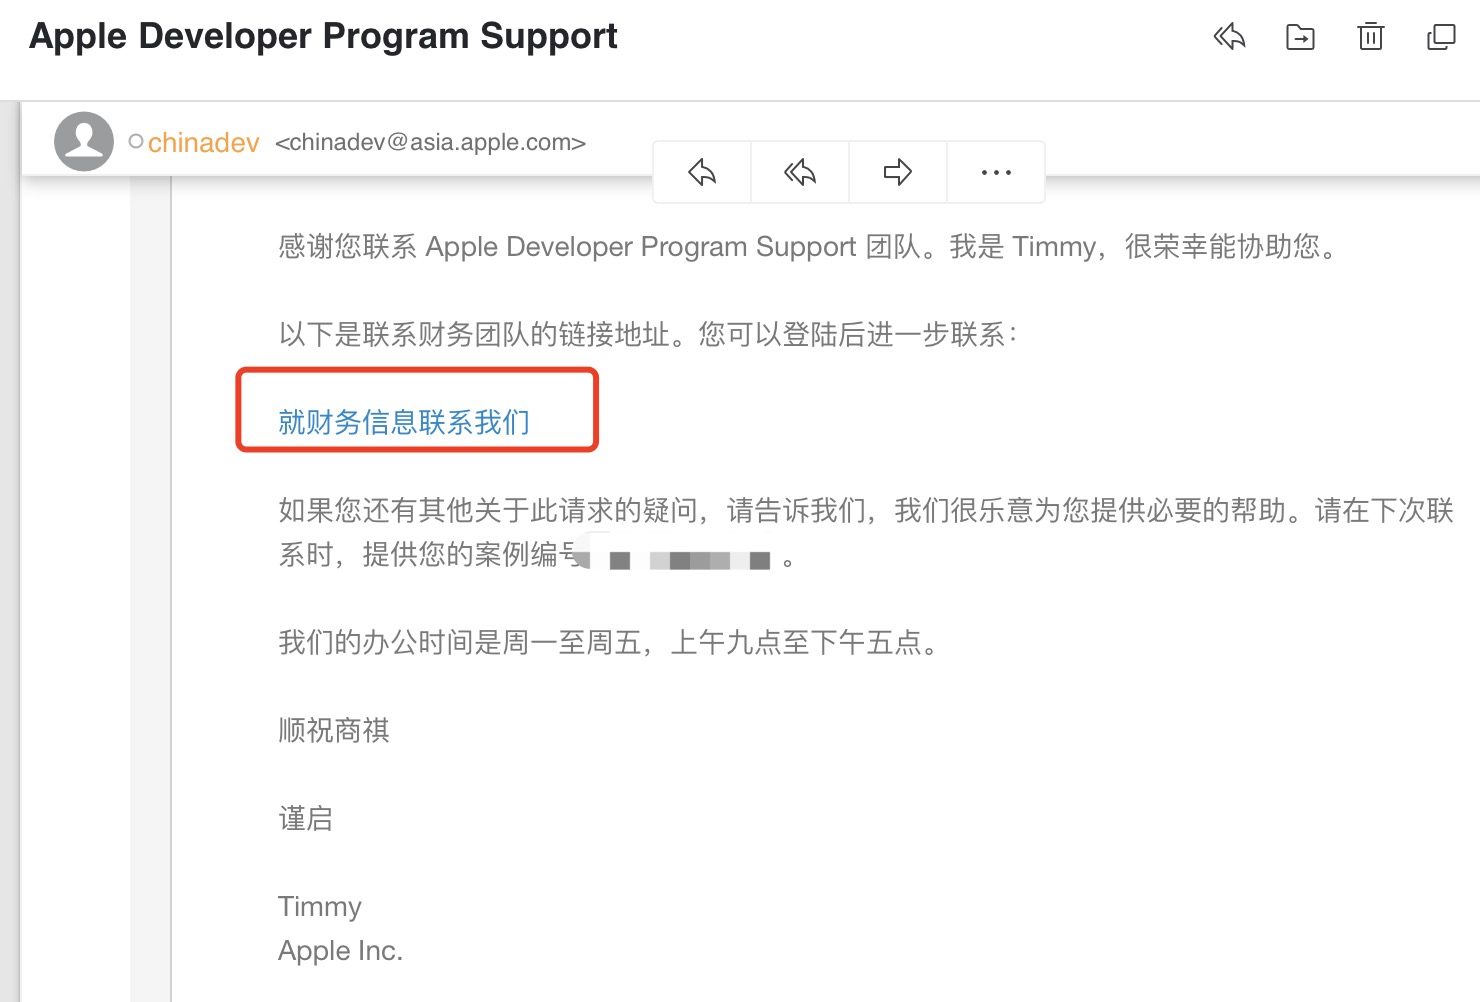Open the email in a new window
This screenshot has height=1002, width=1480.
pyautogui.click(x=1441, y=37)
